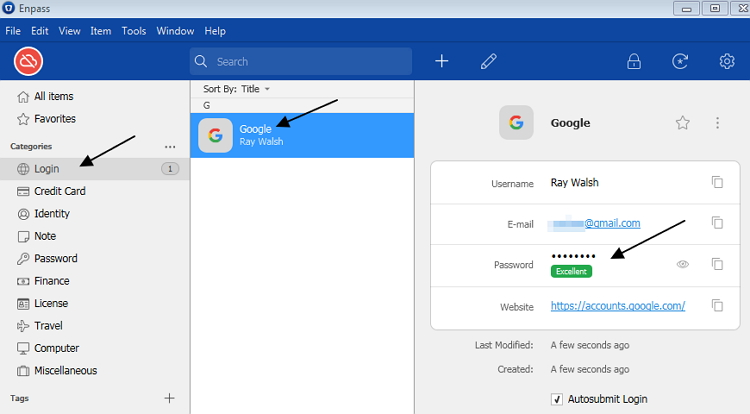The width and height of the screenshot is (750, 414).
Task: Toggle the Autosubmit Login checkbox
Action: (557, 399)
